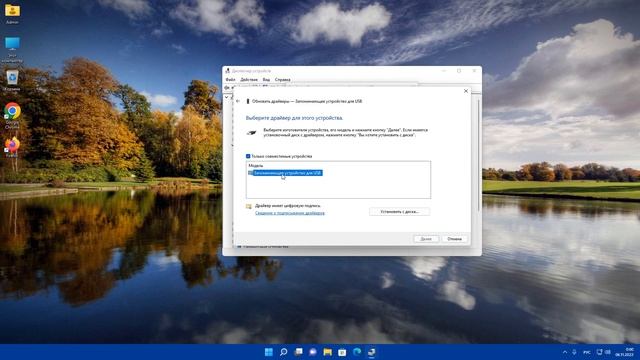Open Task View on the taskbar
This screenshot has height=360, width=640.
(298, 352)
